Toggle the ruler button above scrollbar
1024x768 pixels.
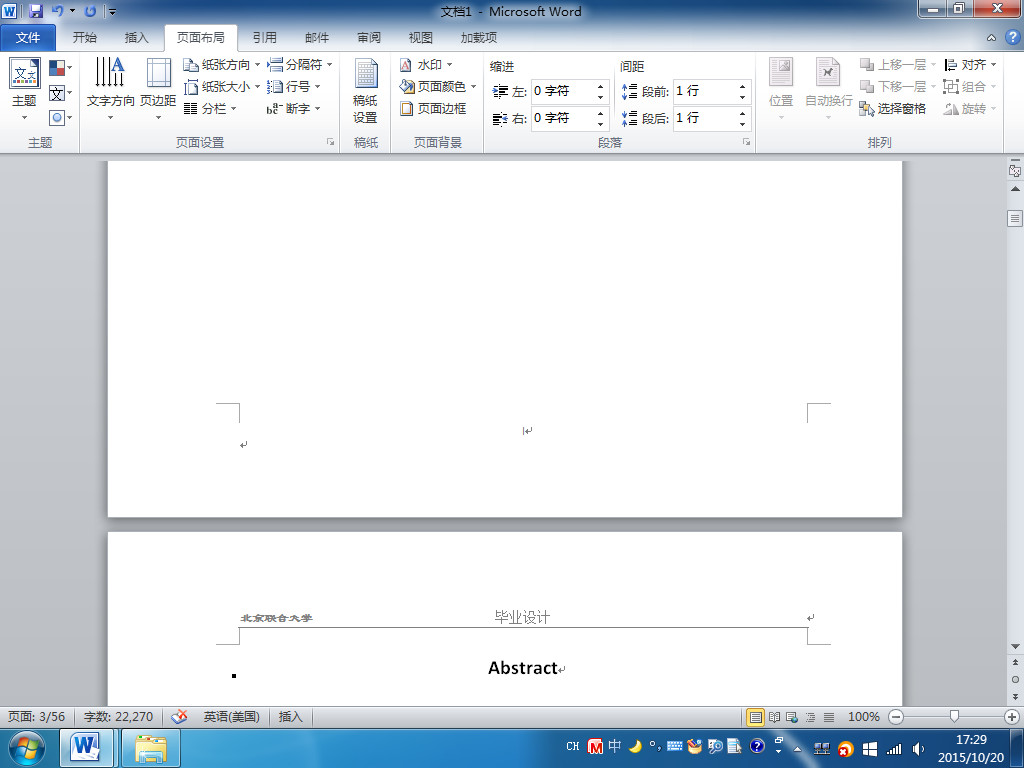(x=1015, y=170)
